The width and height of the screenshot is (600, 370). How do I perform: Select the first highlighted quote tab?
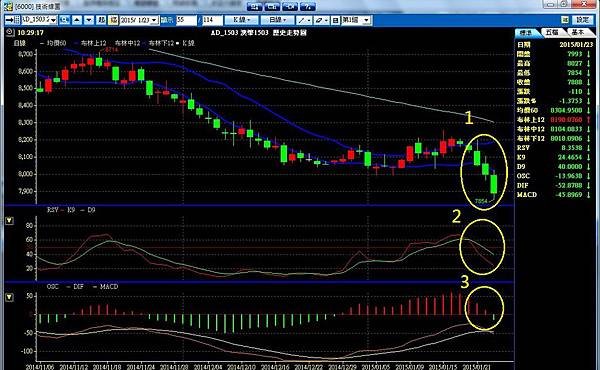click(x=527, y=33)
